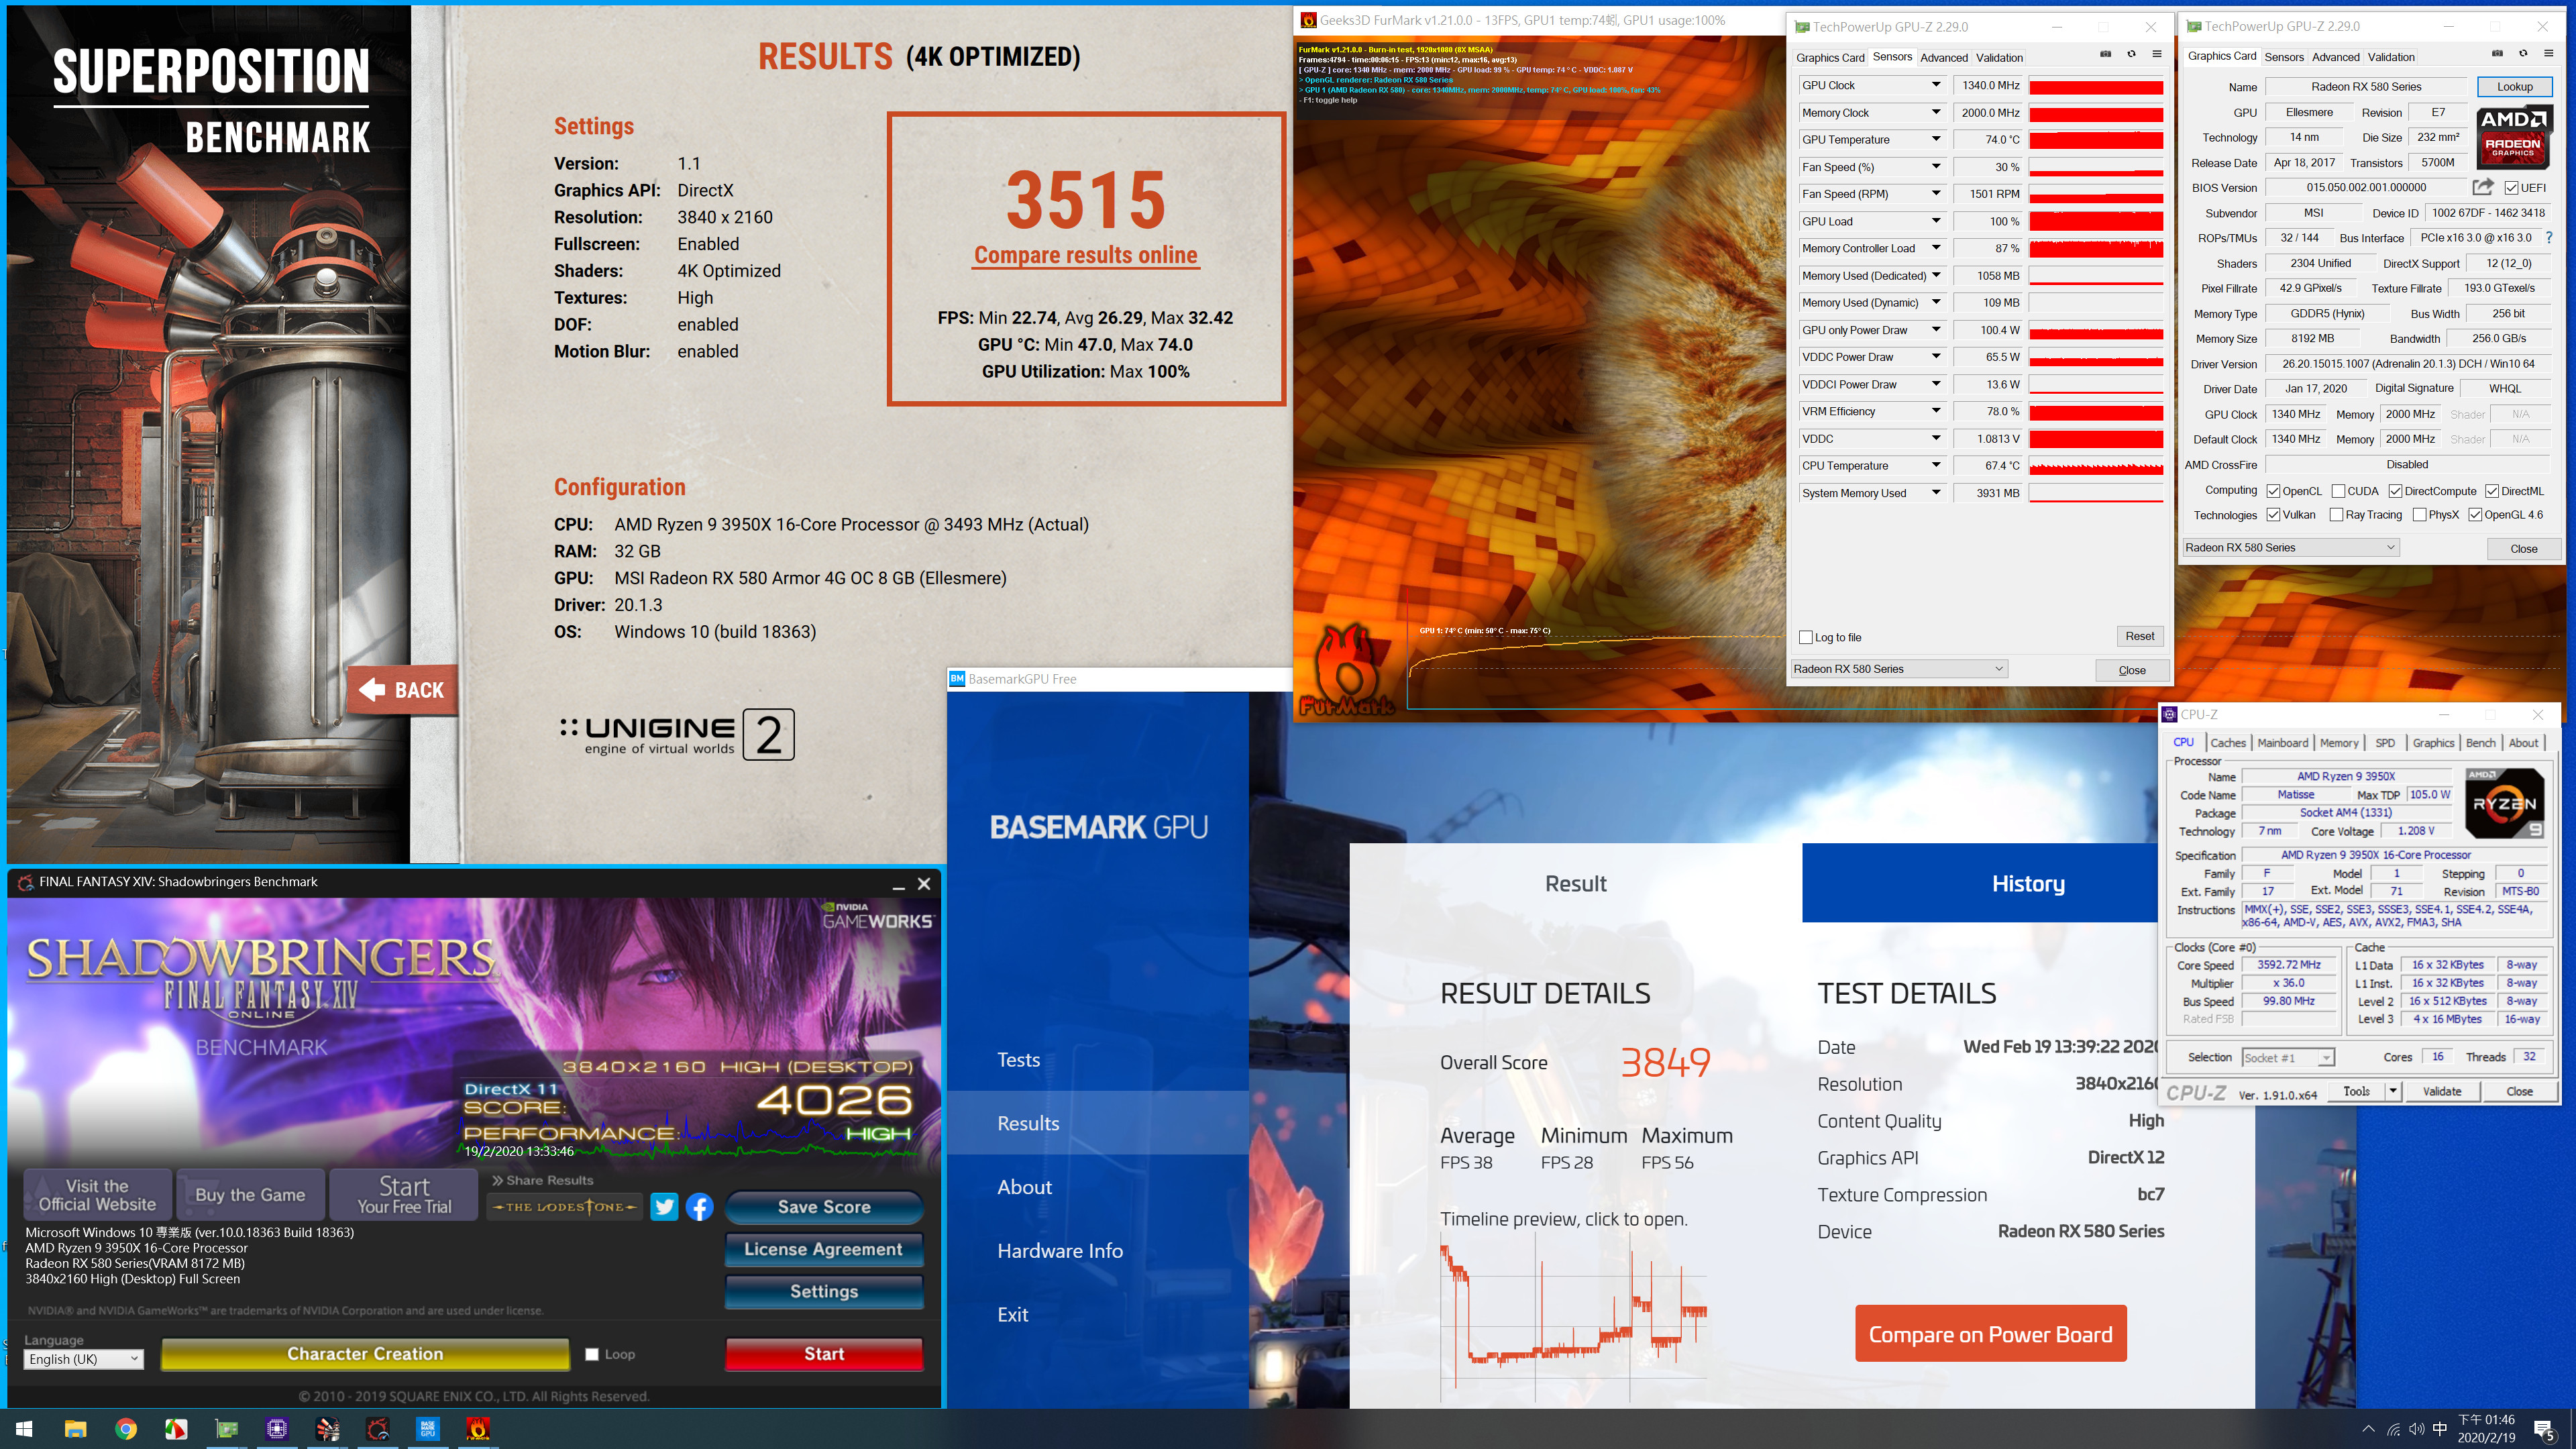Click the refresh icon in the GPU-Z Sensors window
2576x1449 pixels.
[2131, 55]
